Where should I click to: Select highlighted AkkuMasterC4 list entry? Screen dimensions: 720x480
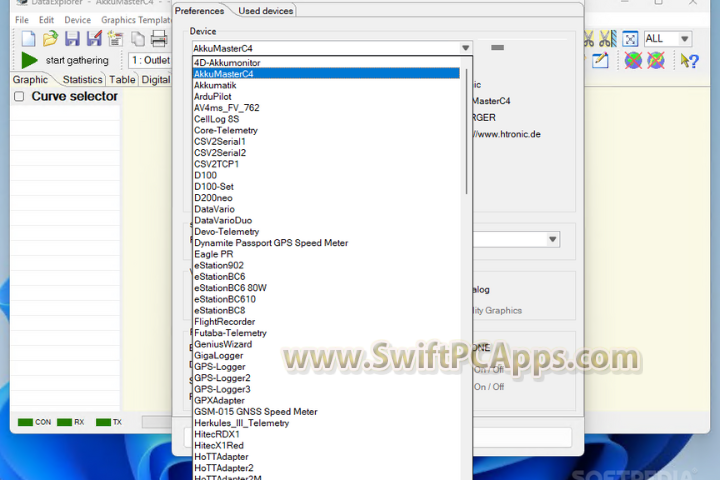point(326,74)
